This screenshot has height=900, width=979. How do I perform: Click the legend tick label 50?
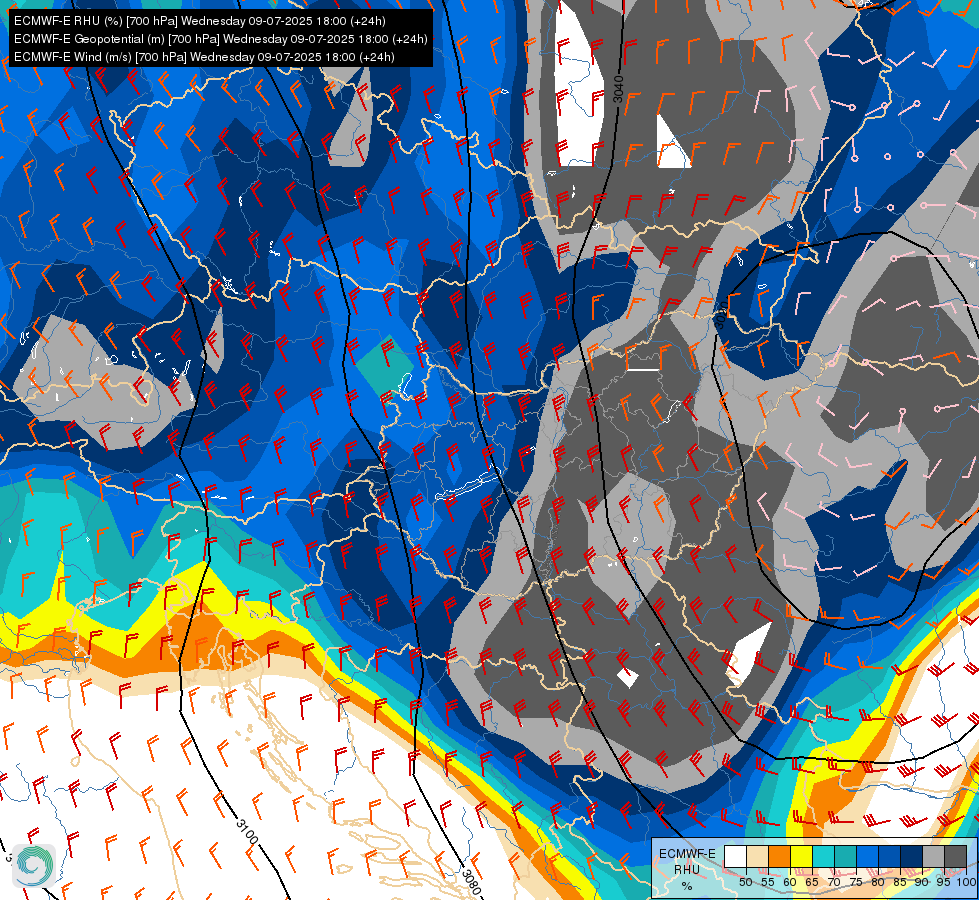(x=745, y=882)
